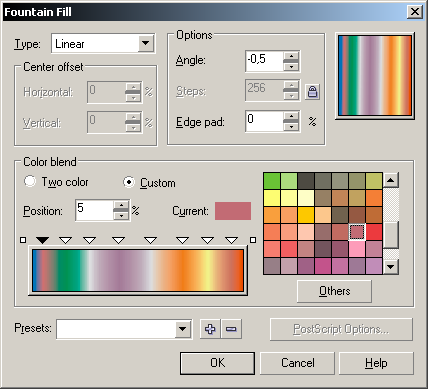Add preset with the plus icon
Image resolution: width=428 pixels, height=389 pixels.
tap(210, 329)
